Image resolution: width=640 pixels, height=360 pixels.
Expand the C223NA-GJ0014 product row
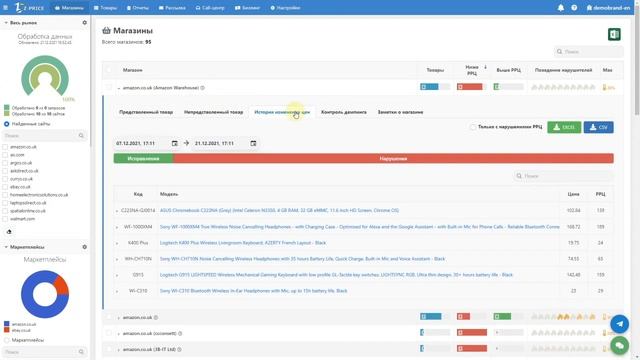[x=117, y=211]
